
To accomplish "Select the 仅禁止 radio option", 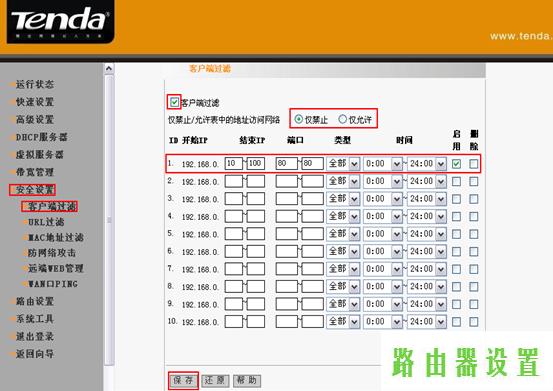I will pos(299,119).
